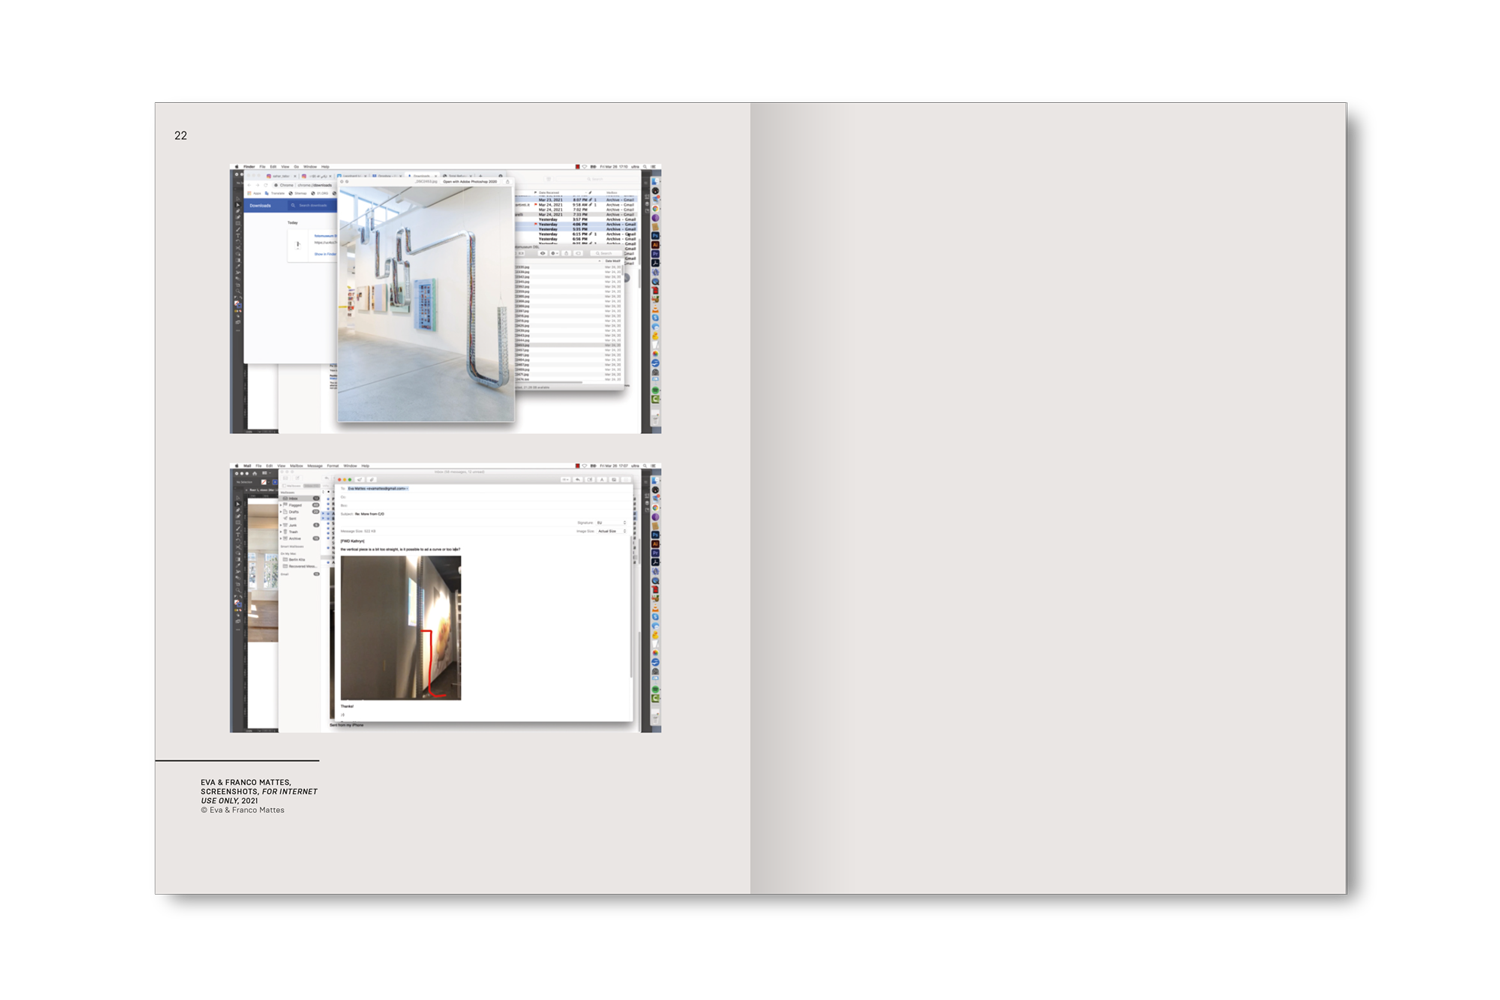The image size is (1500, 1000).
Task: Open the Signature dropdown in compose window
Action: [x=611, y=523]
